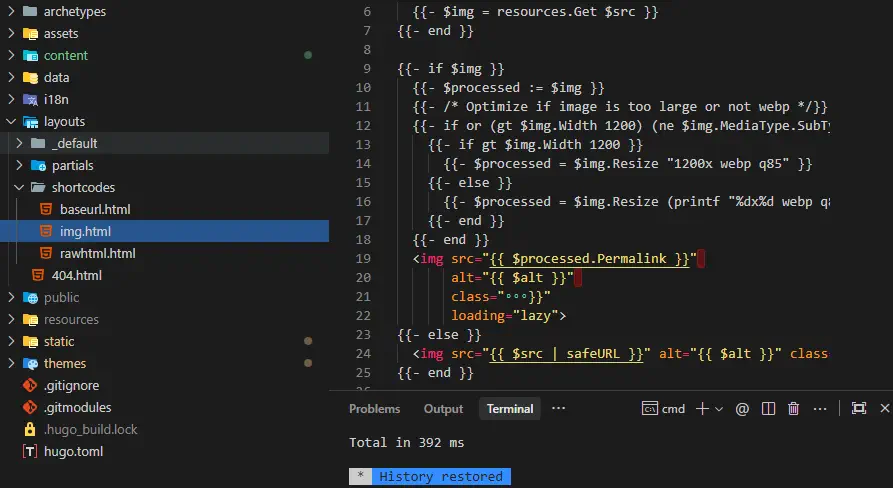The image size is (893, 488).
Task: Click the git icon beside .gitignore
Action: [x=30, y=386]
